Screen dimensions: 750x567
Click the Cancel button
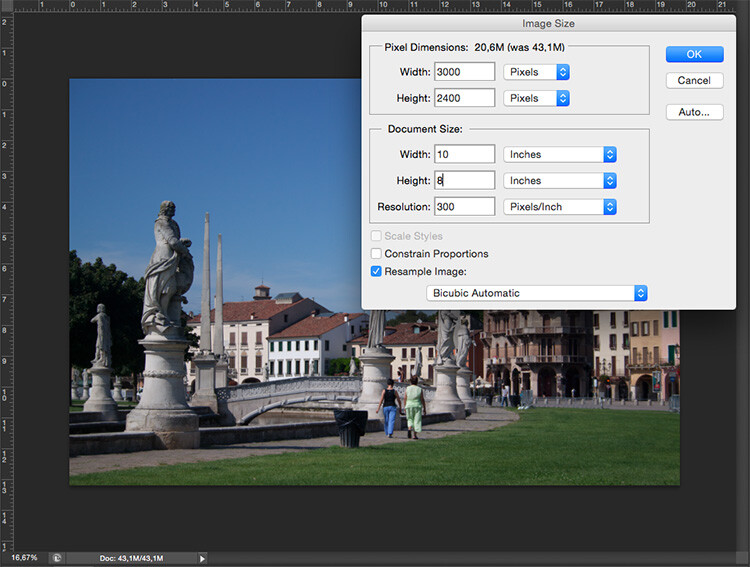click(x=694, y=80)
